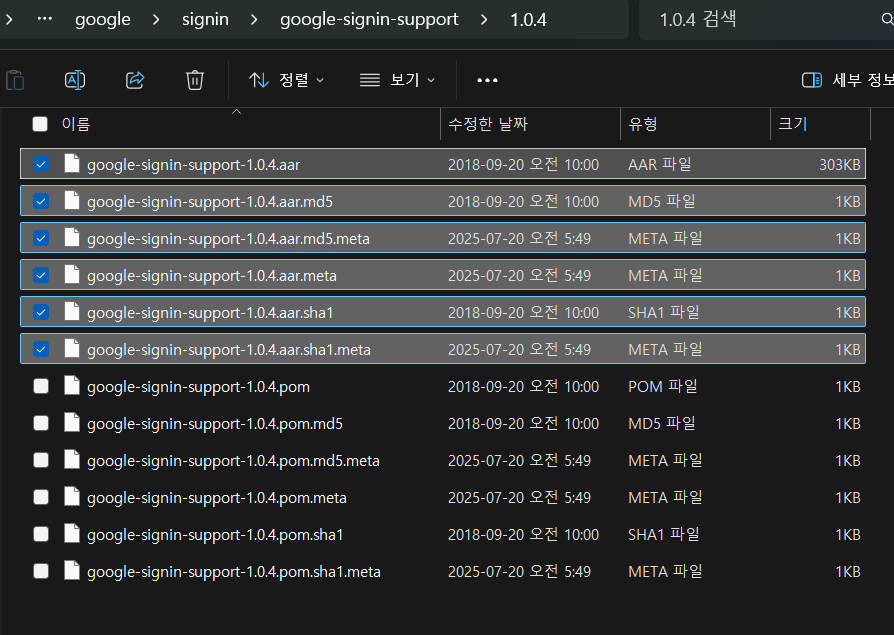Uncheck google-signin-support-1.0.4.aar.md5.meta checkbox

(40, 238)
